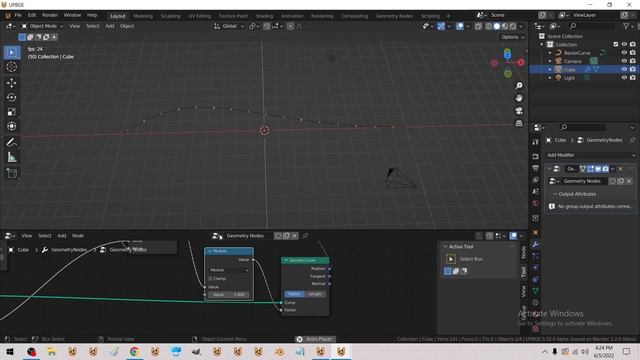Image resolution: width=640 pixels, height=360 pixels.
Task: Hide Camera with its eye icon
Action: point(624,61)
